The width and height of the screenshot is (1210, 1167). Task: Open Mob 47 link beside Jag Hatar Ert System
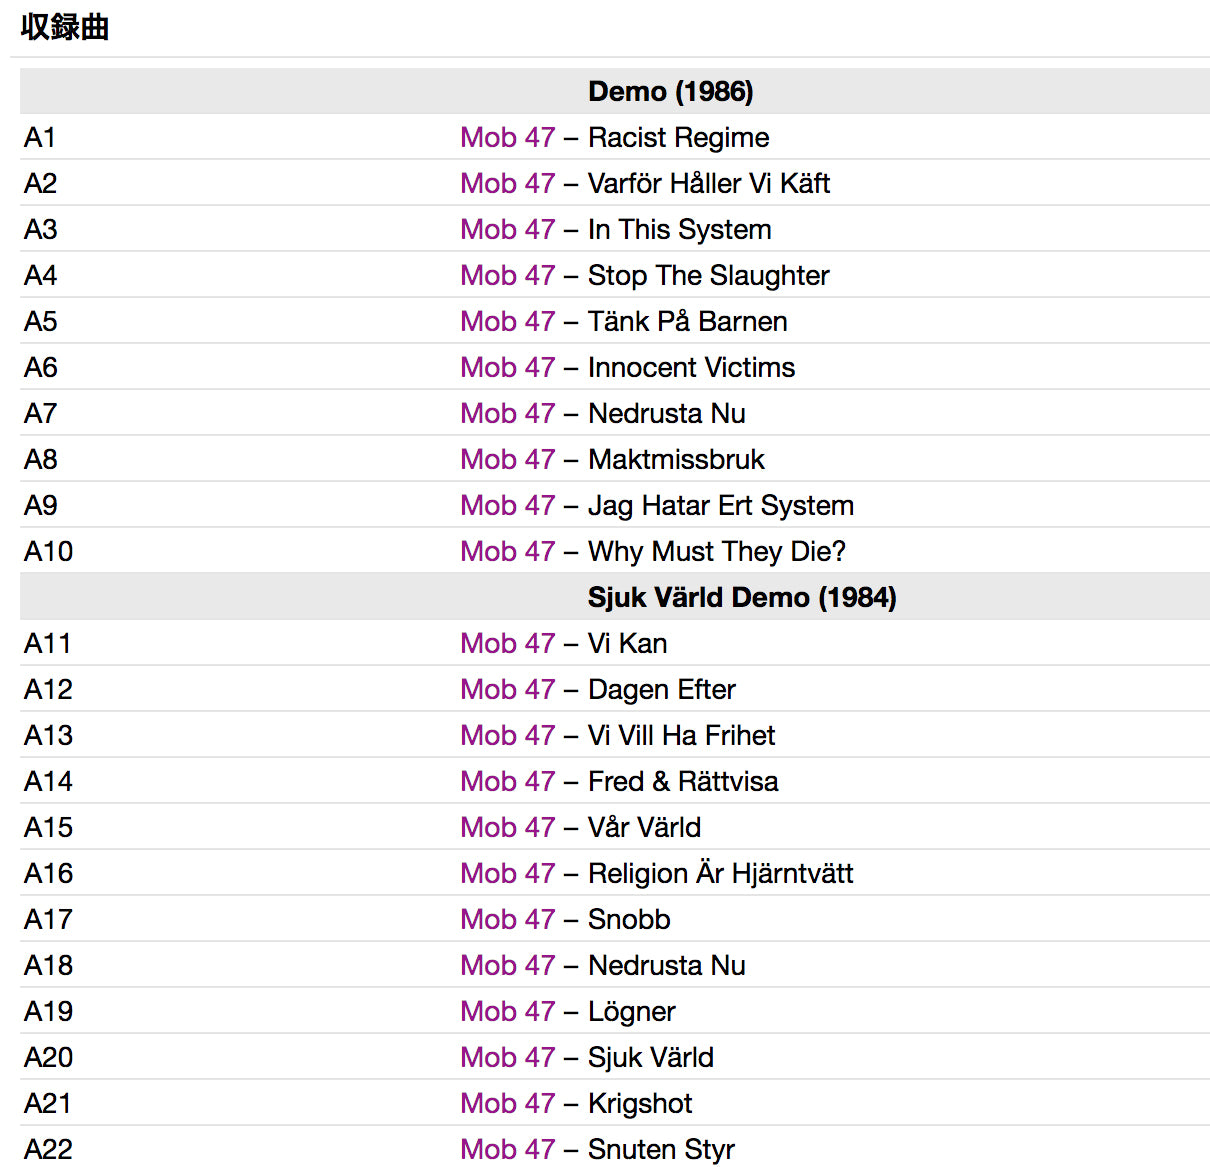pos(507,505)
